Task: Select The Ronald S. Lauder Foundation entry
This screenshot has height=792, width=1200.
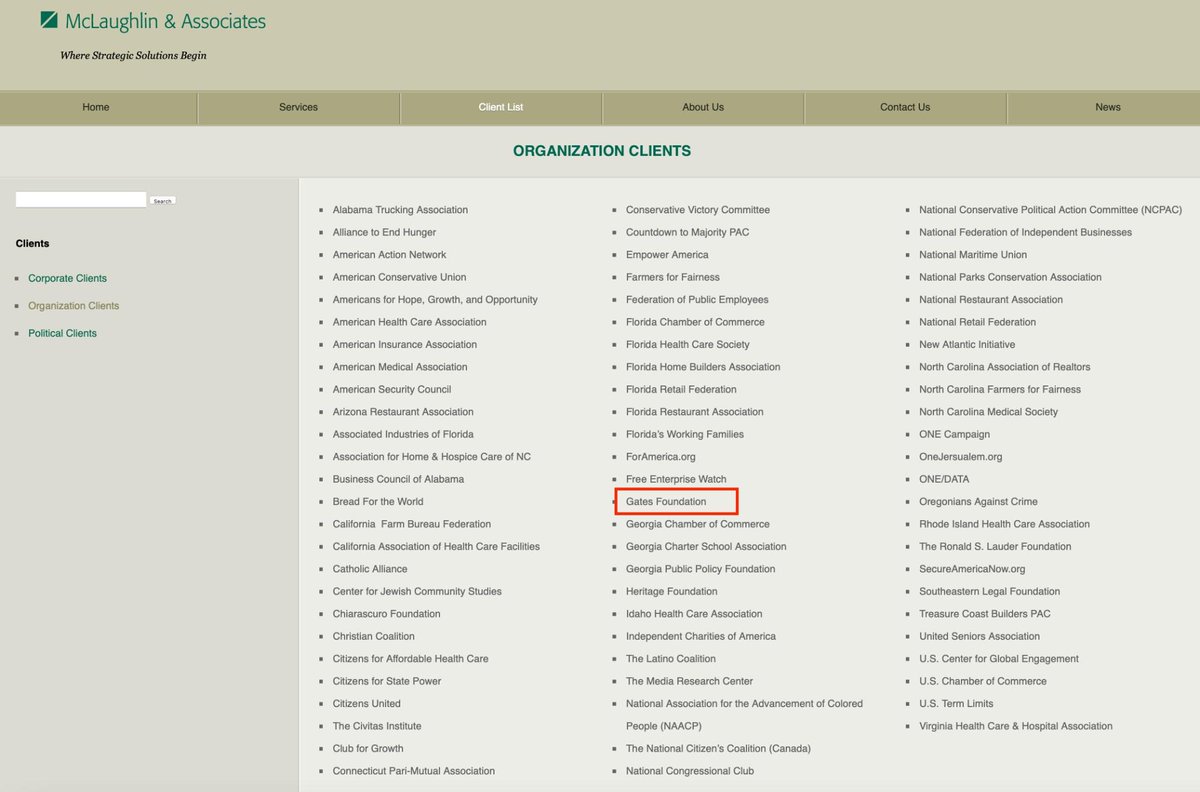Action: coord(995,547)
